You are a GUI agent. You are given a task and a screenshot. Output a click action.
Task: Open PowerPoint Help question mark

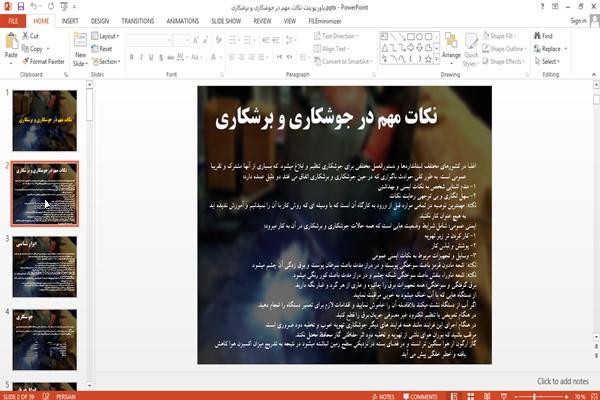click(x=542, y=7)
